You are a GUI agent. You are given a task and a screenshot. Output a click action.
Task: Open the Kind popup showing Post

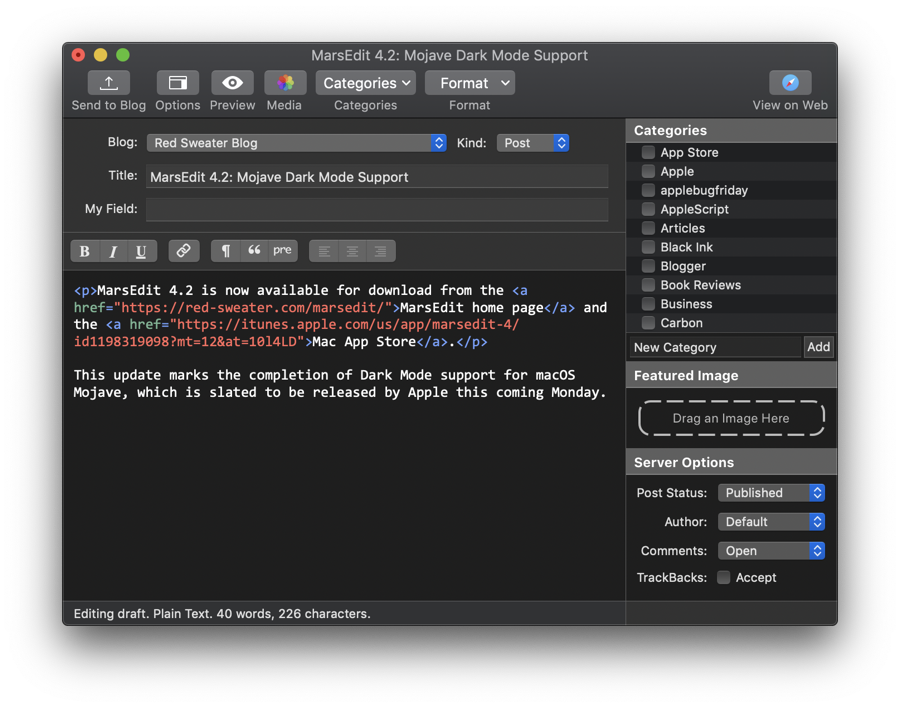click(x=533, y=143)
